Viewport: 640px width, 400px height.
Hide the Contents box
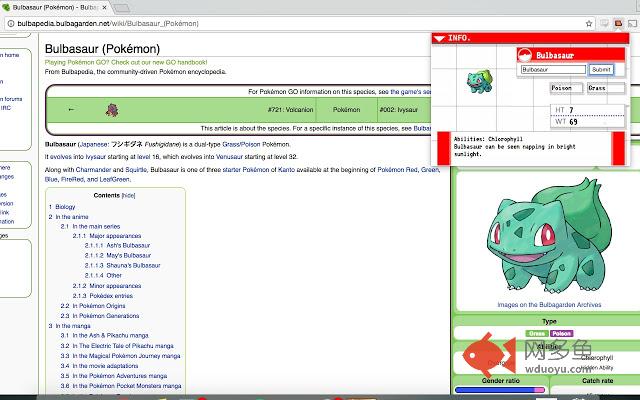129,196
